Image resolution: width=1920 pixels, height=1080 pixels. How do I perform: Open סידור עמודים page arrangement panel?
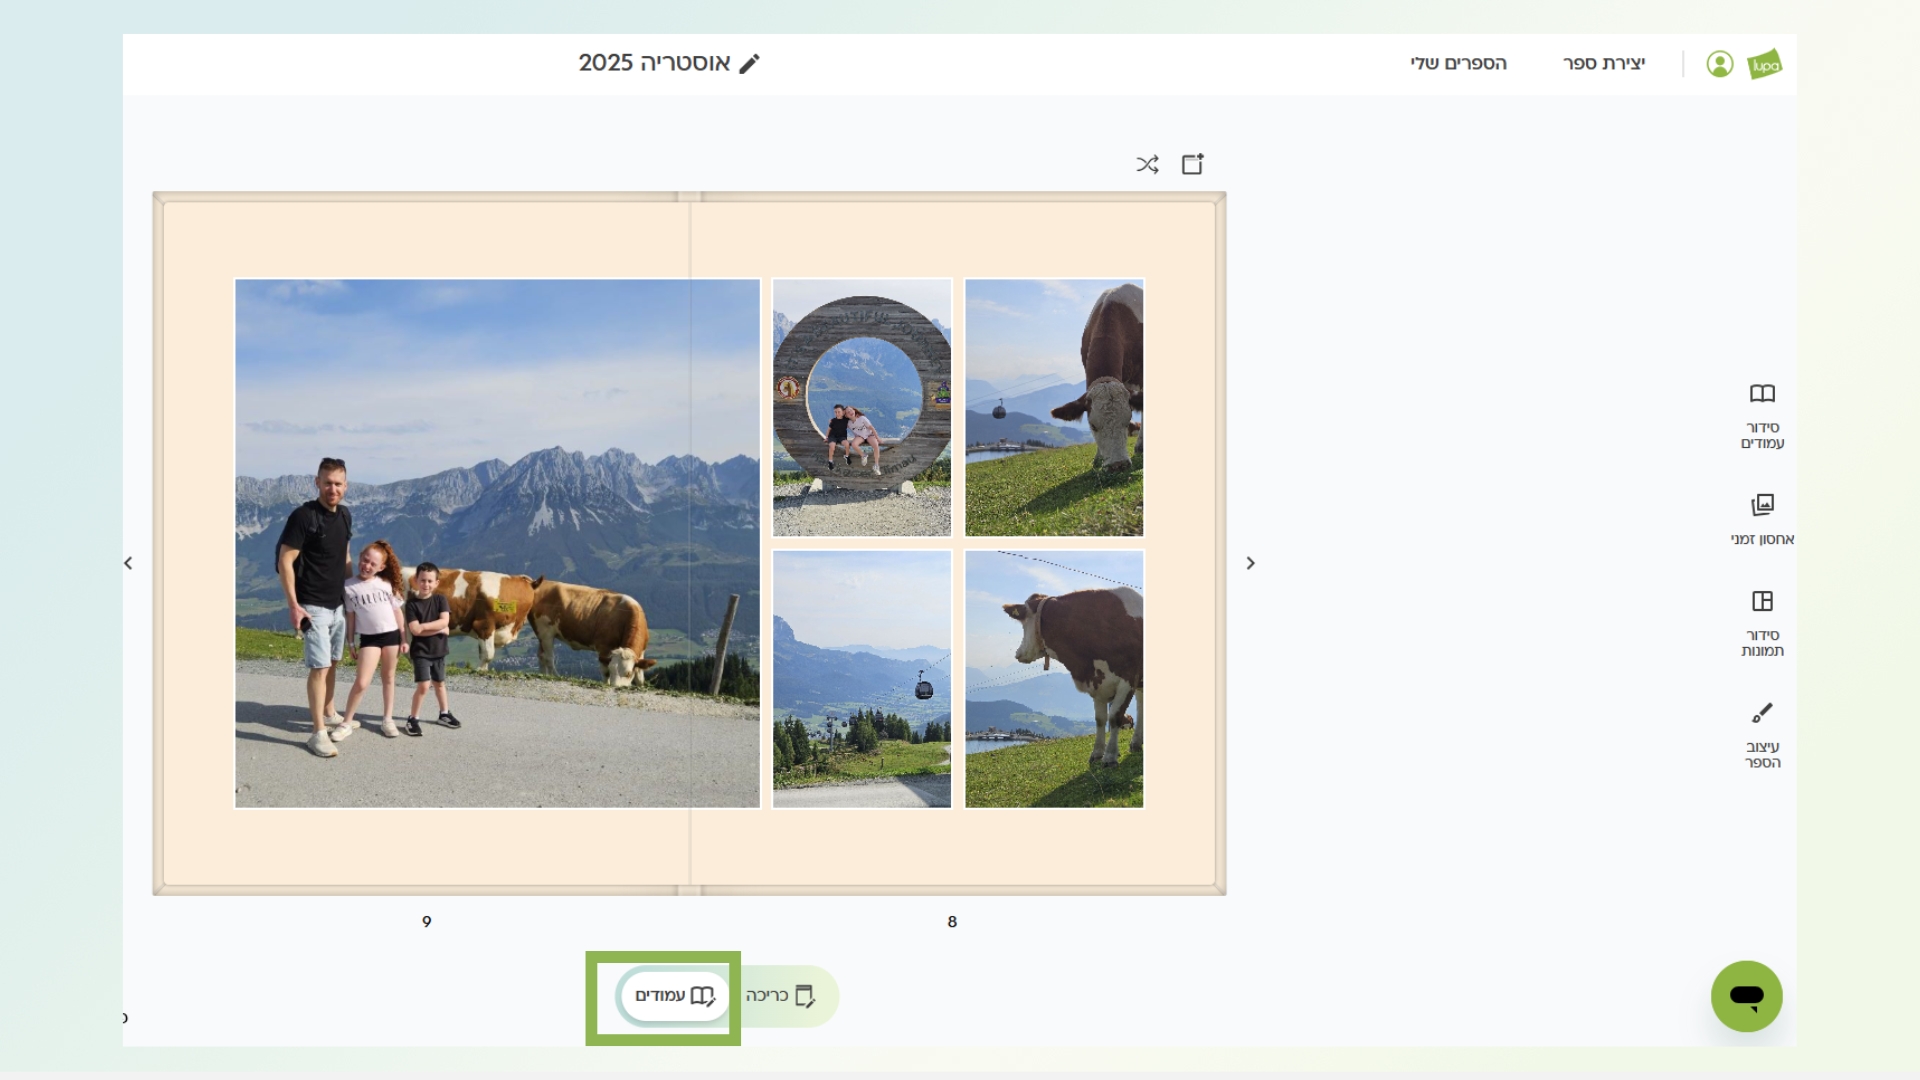coord(1762,416)
